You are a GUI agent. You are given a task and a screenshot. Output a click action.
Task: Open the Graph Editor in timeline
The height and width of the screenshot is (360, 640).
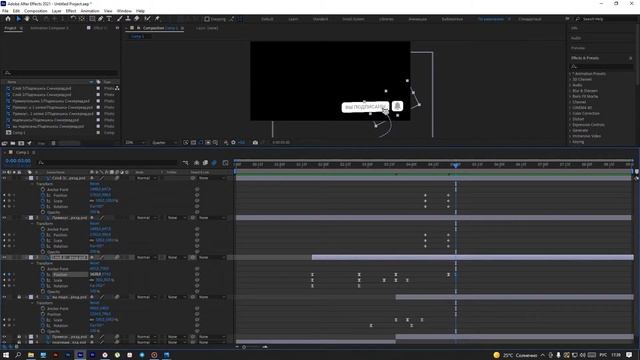[225, 163]
